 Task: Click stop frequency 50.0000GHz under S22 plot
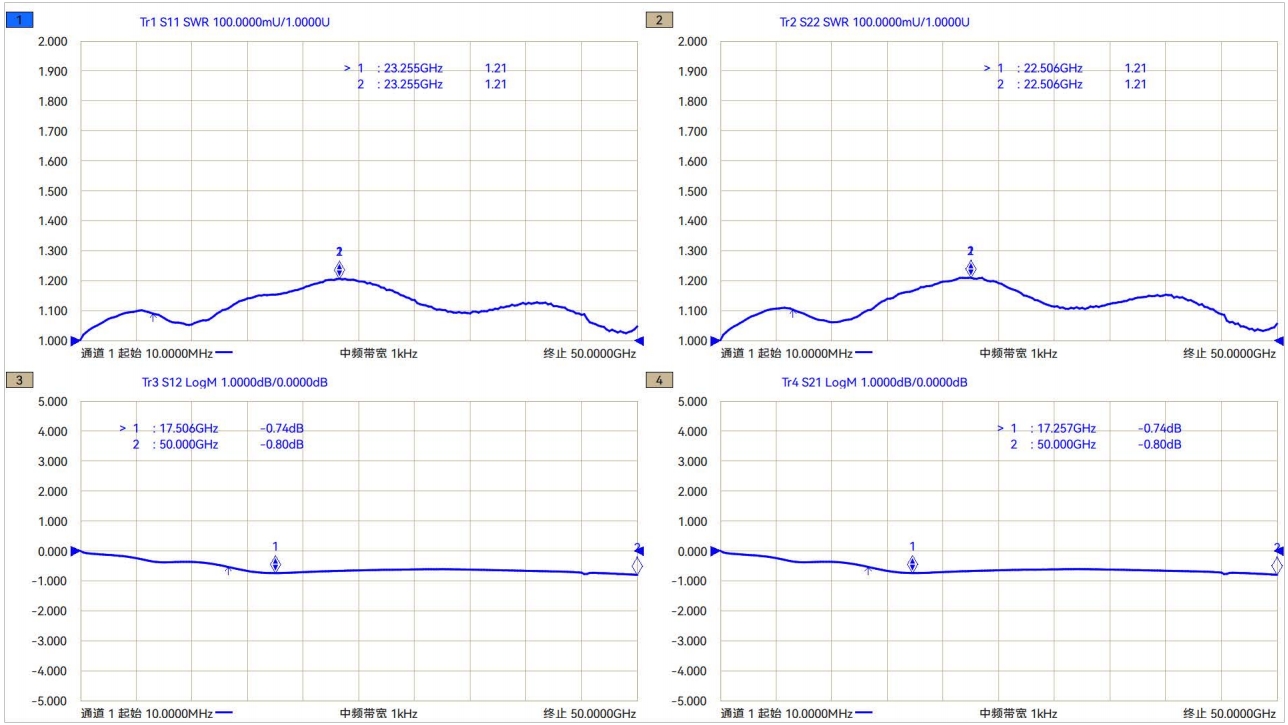click(1229, 353)
